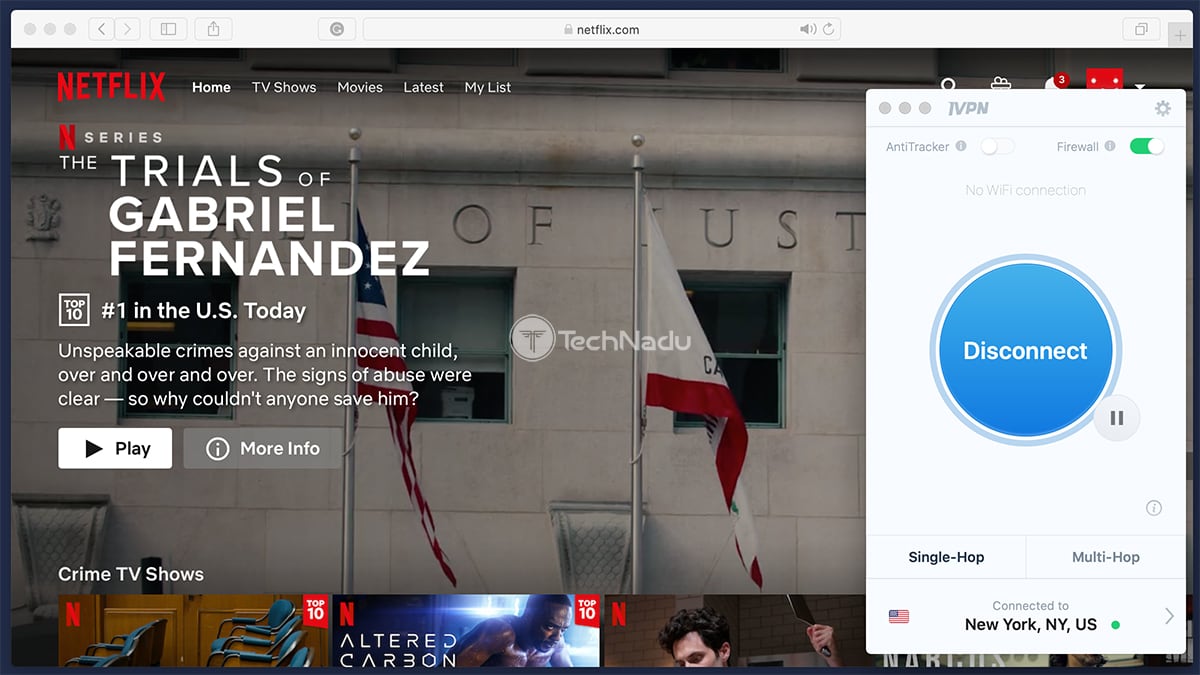Click #1 in the U.S. Today text

click(203, 310)
